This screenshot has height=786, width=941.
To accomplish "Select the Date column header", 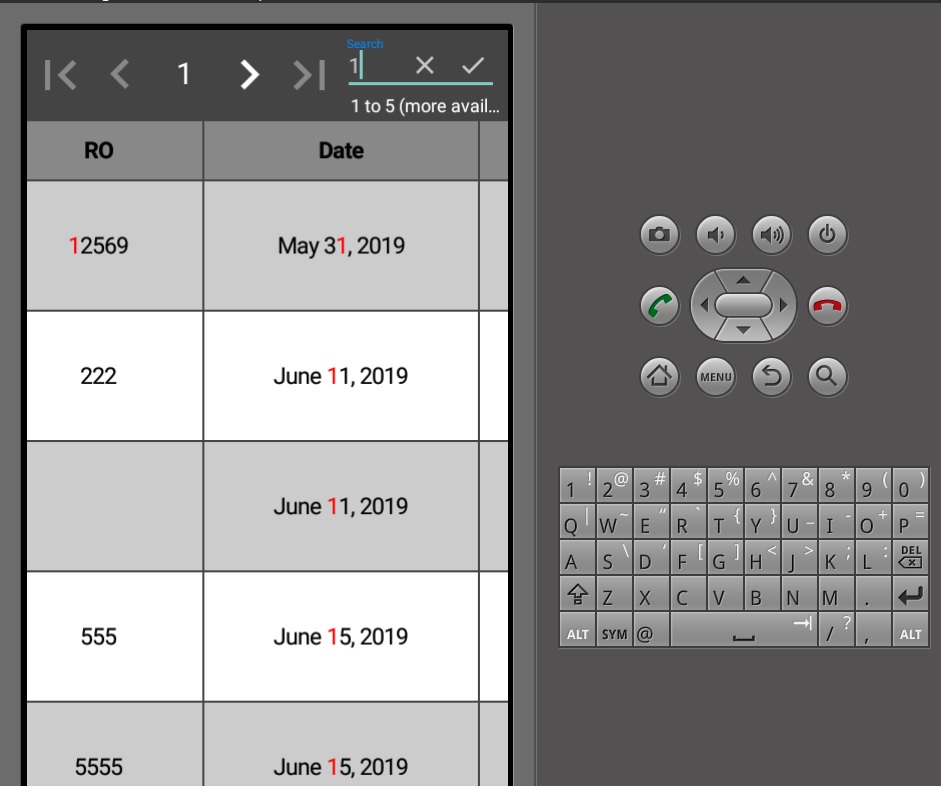I will pyautogui.click(x=341, y=151).
